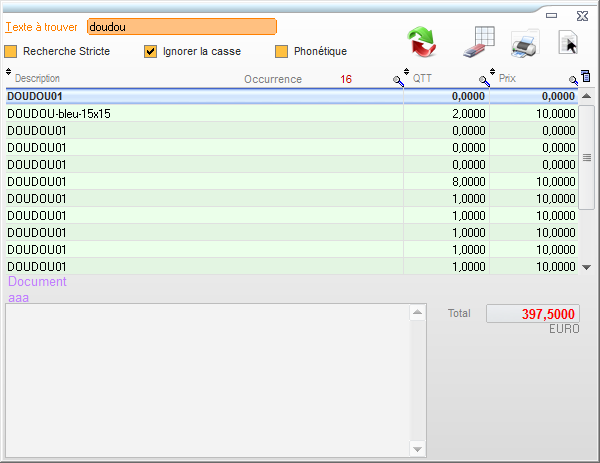Click the magnifier icon in QTT column header

coord(484,80)
